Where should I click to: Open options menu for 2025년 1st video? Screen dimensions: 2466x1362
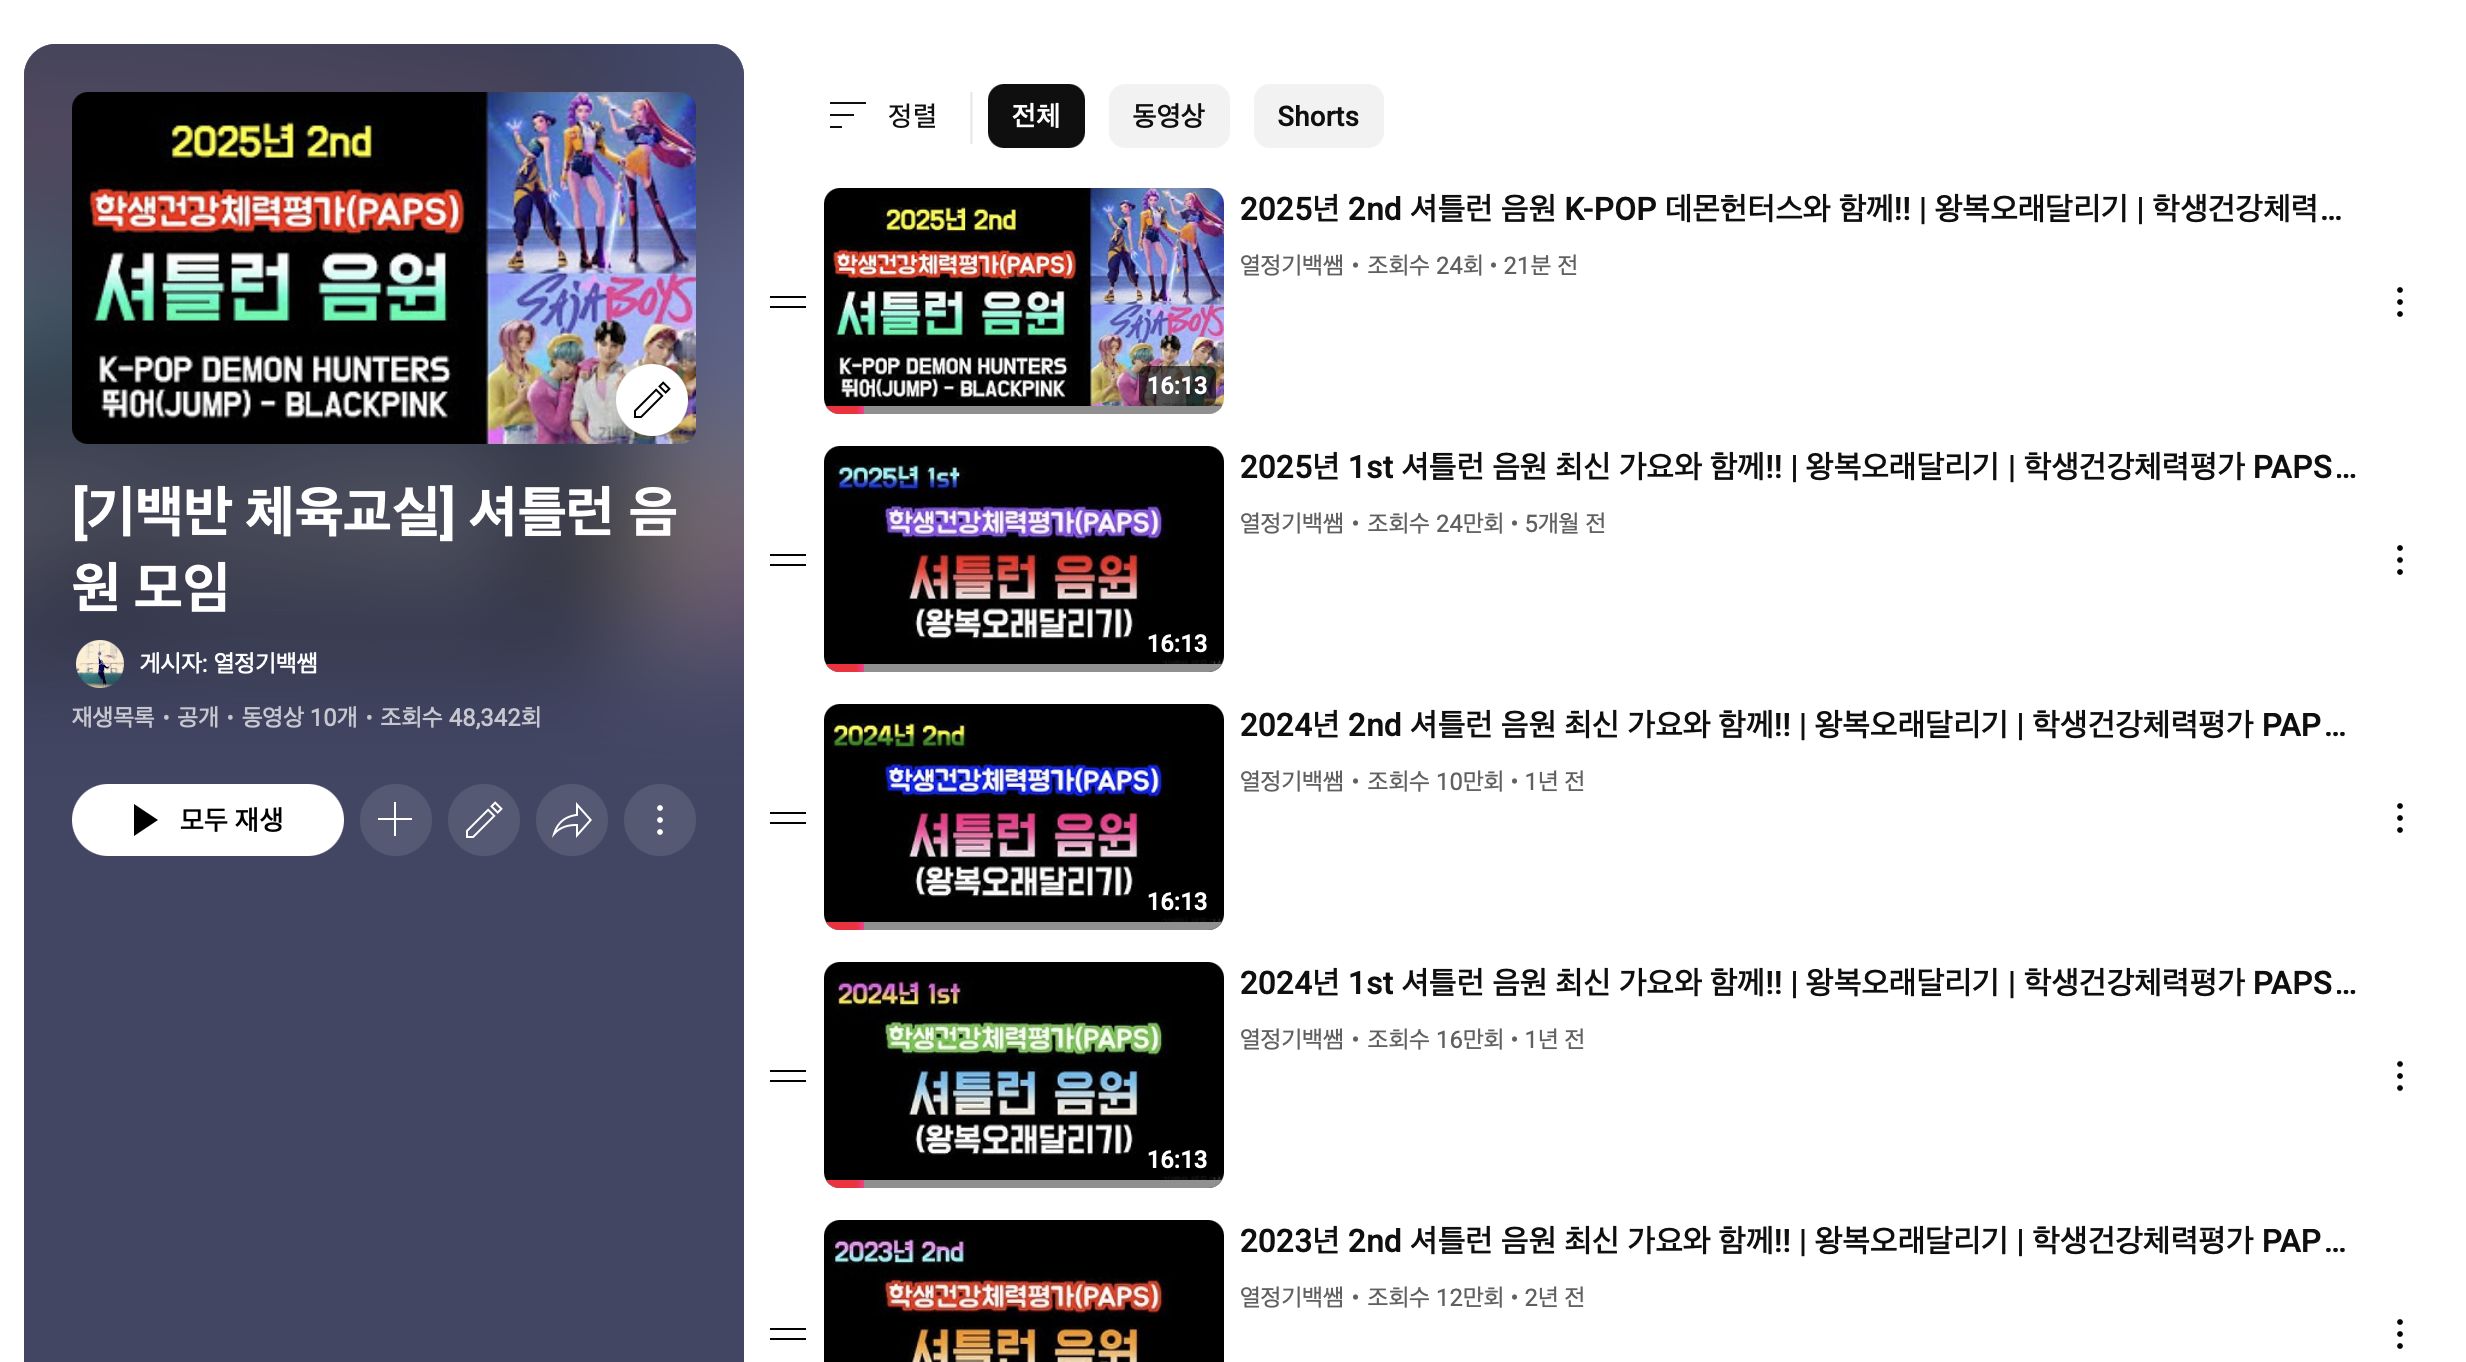[2399, 560]
